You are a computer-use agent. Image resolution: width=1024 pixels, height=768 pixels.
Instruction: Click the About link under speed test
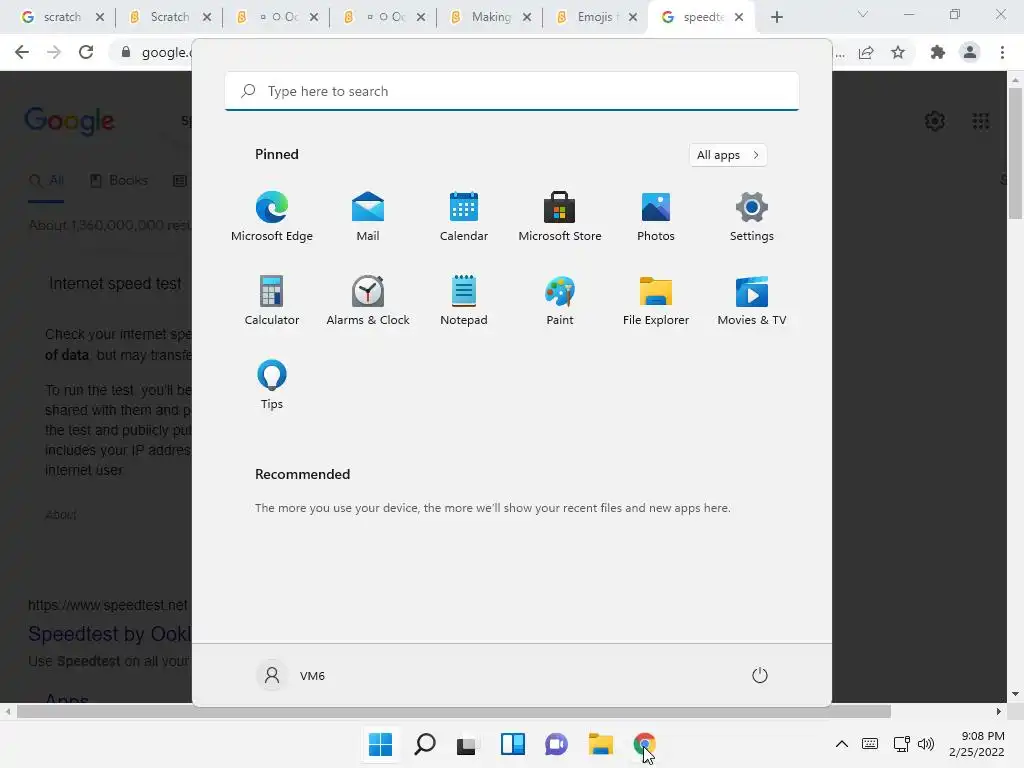pos(61,515)
